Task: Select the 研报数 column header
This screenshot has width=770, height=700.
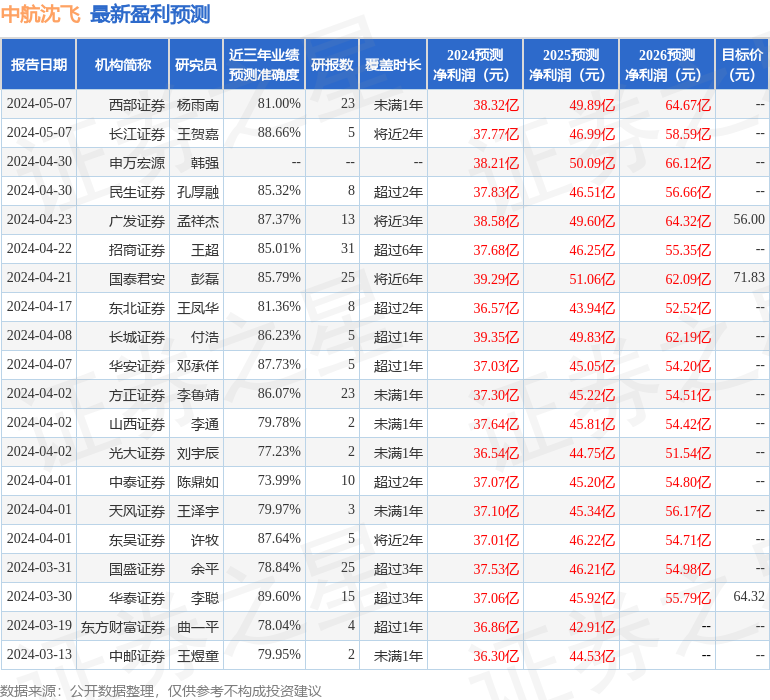Action: tap(332, 65)
